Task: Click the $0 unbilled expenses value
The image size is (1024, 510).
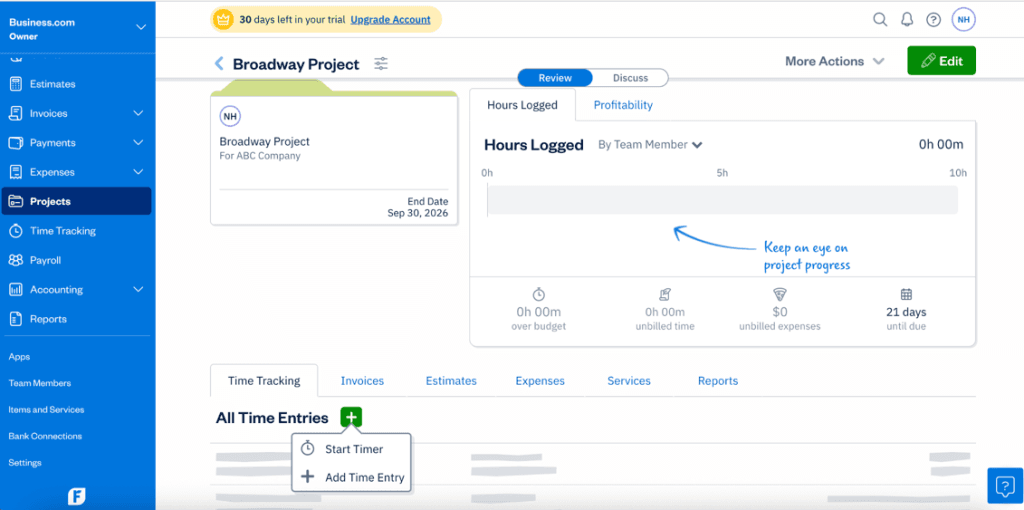Action: tap(780, 312)
